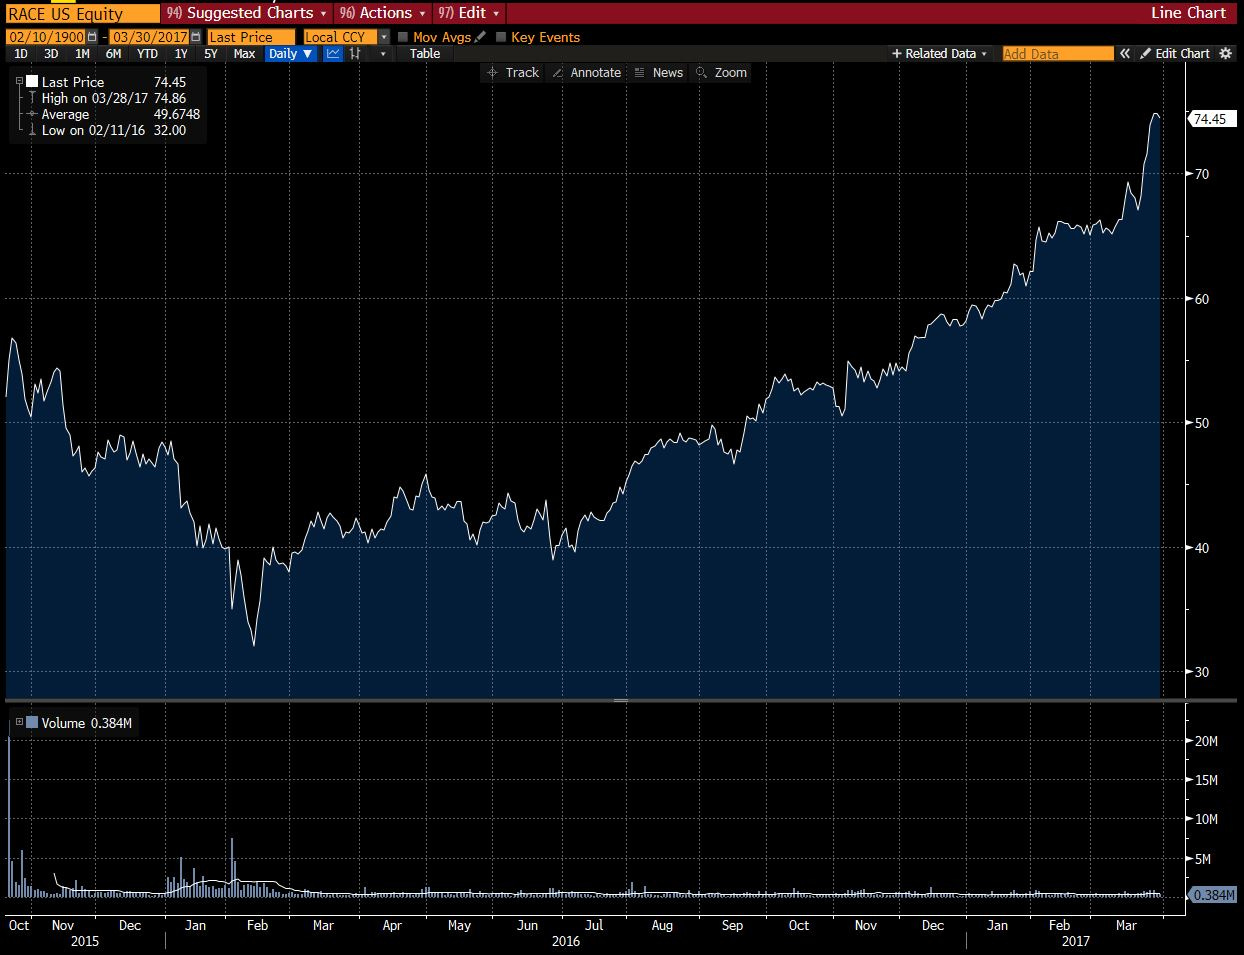This screenshot has width=1244, height=955.
Task: Select the line chart type icon
Action: tap(334, 54)
